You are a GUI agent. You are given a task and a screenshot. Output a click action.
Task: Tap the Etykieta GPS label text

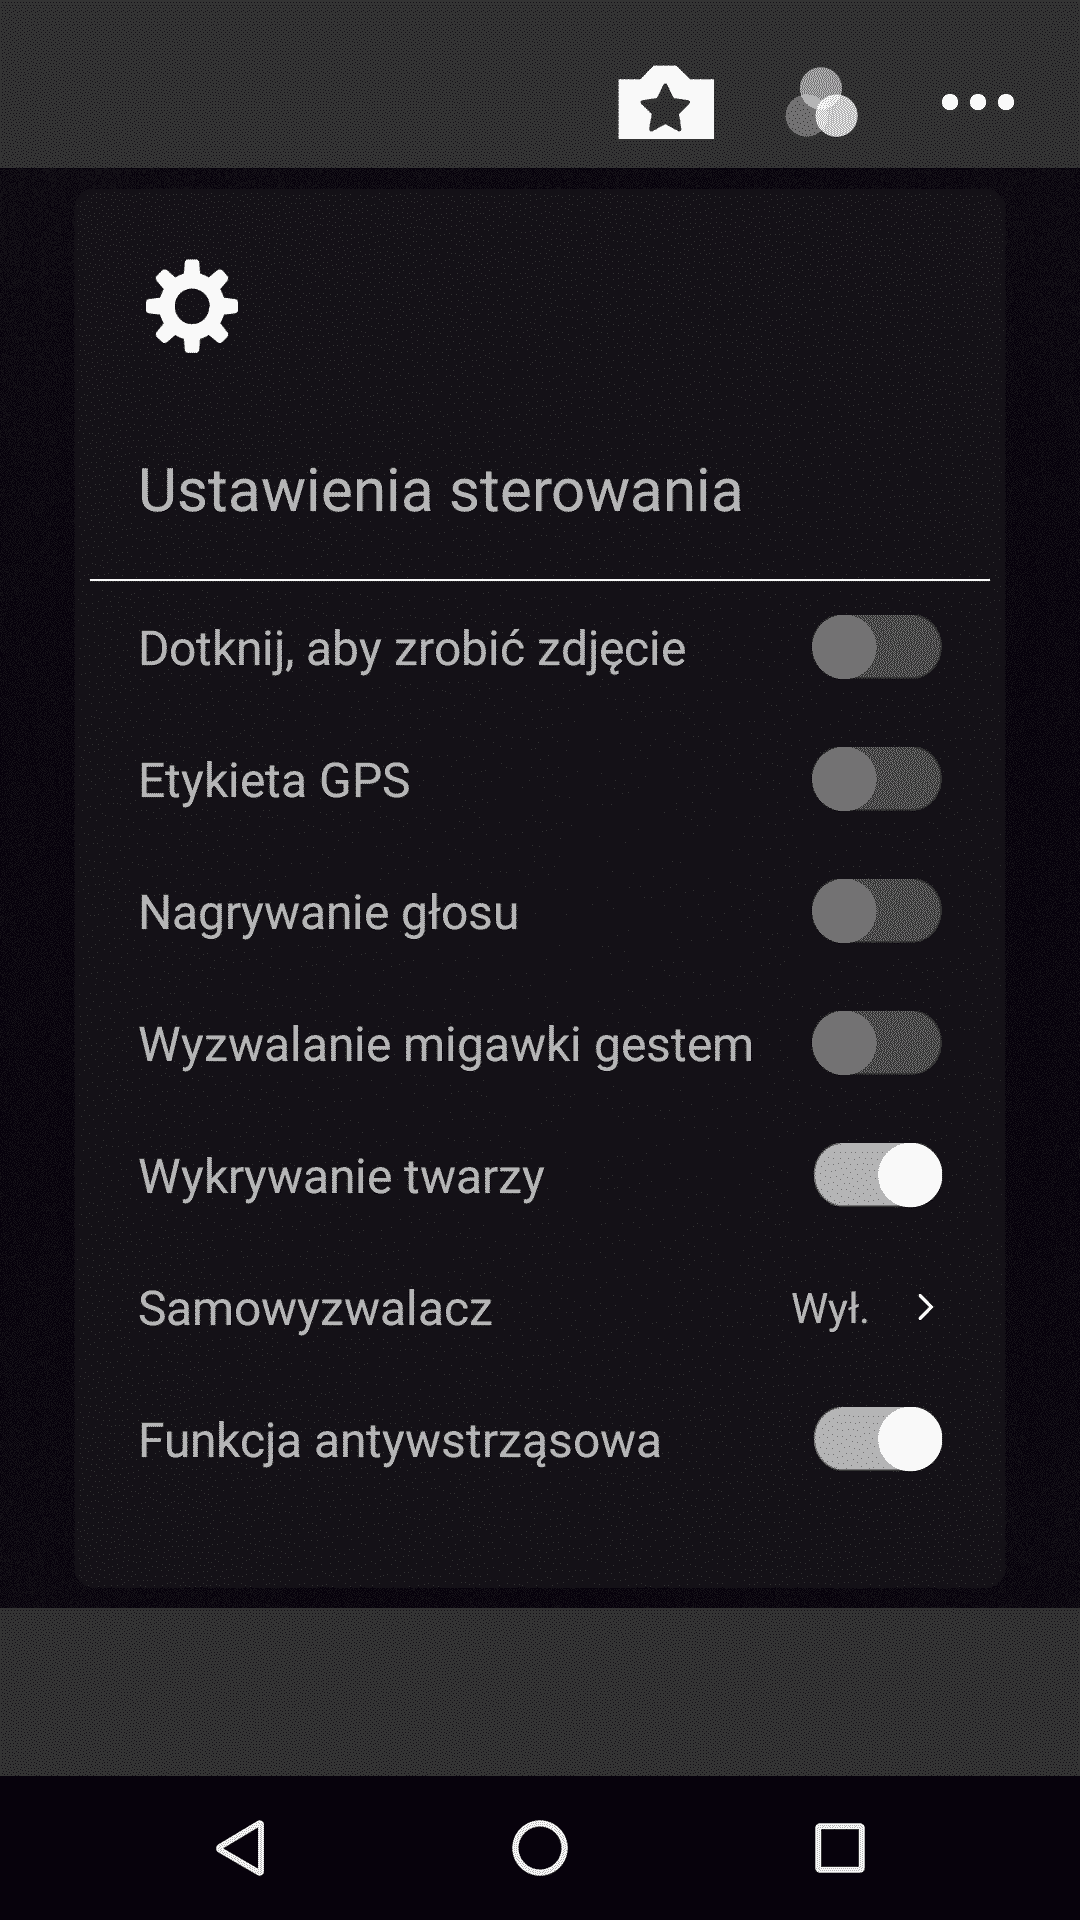(274, 780)
